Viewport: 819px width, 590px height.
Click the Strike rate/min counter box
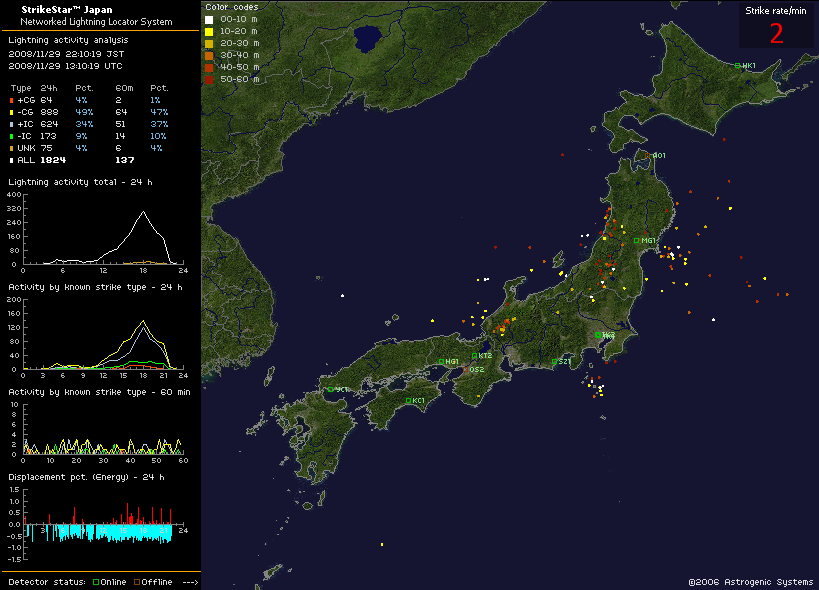point(776,25)
